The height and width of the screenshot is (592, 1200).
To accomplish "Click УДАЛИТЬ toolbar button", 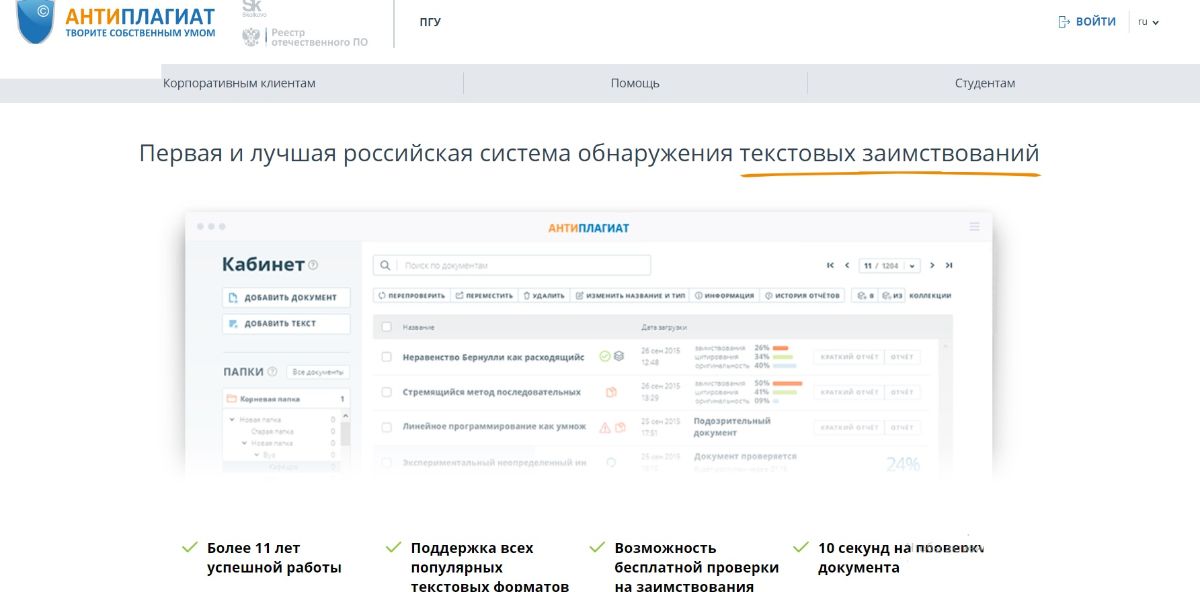I will 545,295.
